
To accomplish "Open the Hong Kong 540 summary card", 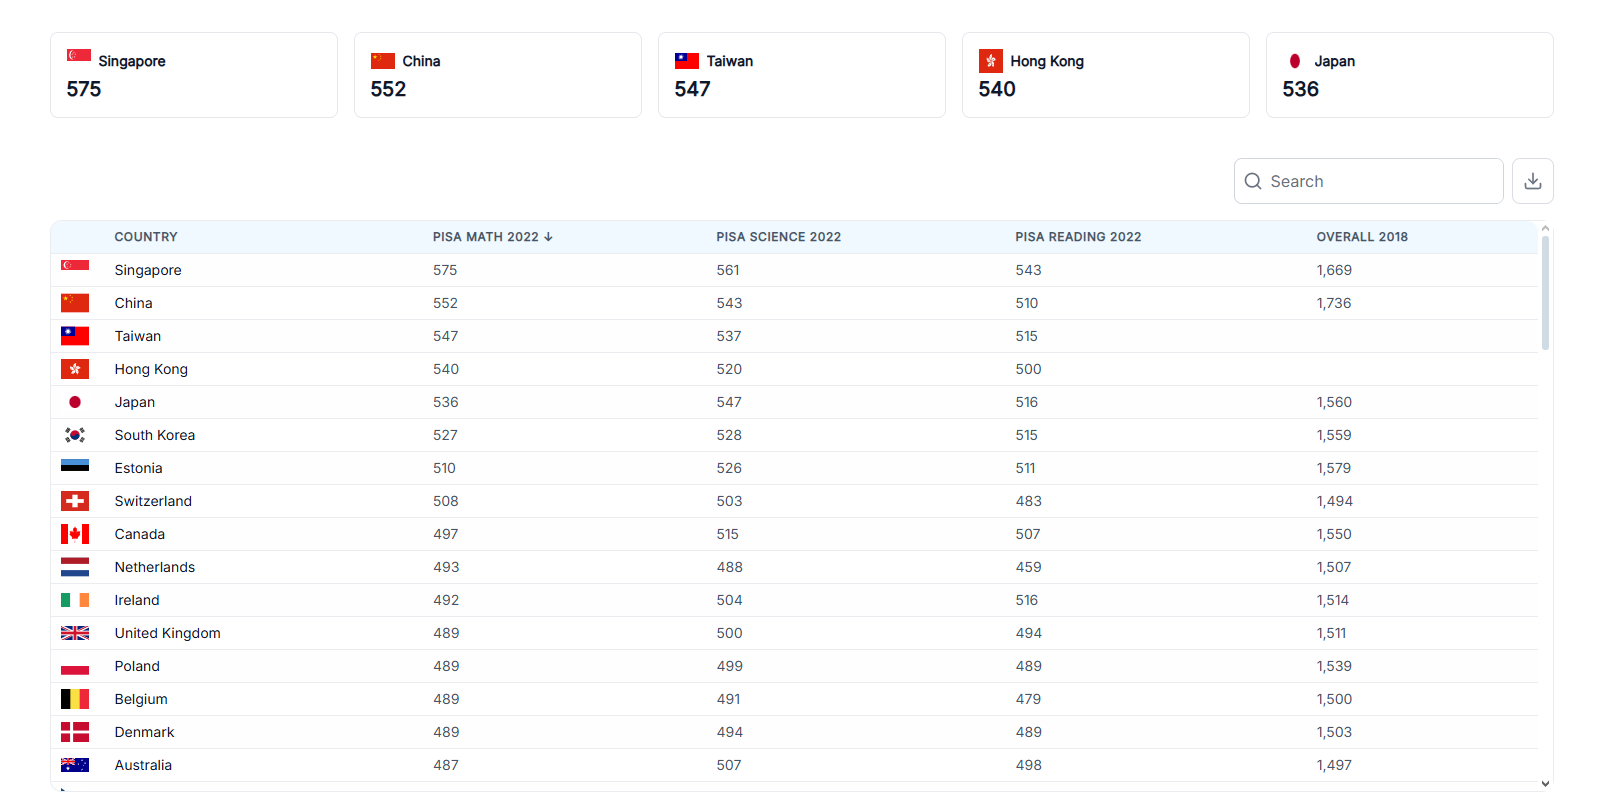I will pyautogui.click(x=1106, y=75).
